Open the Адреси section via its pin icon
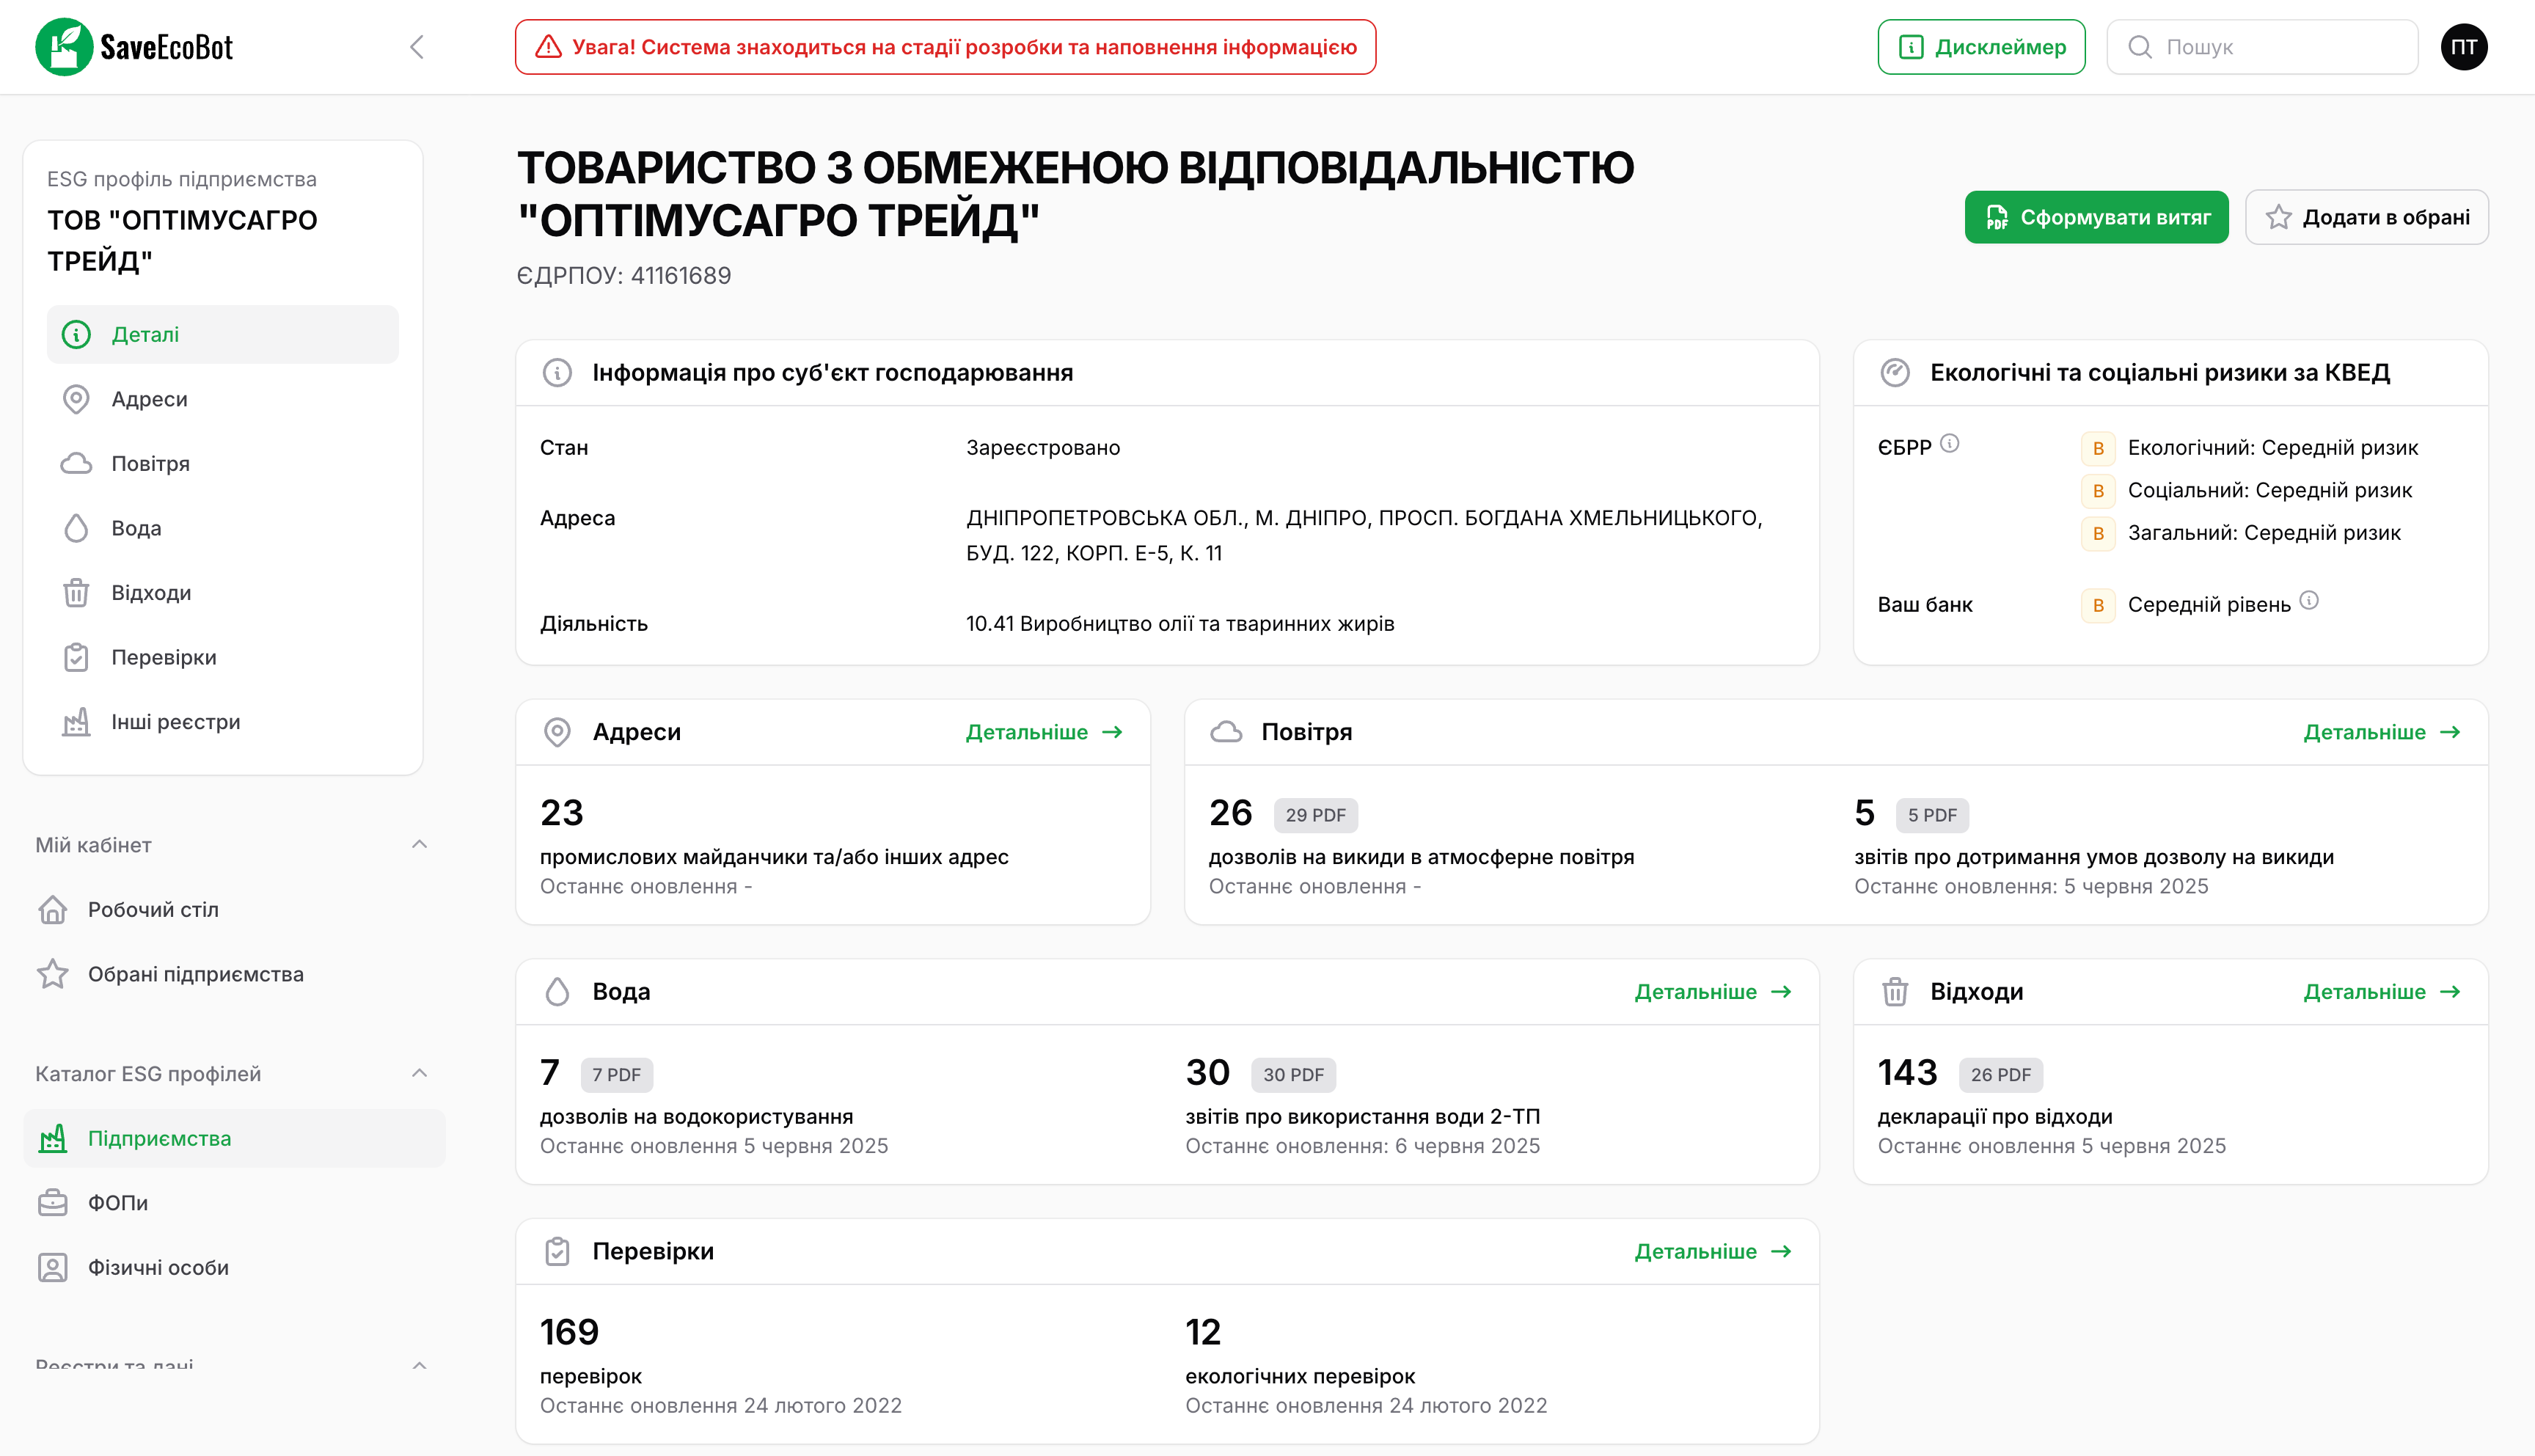Image resolution: width=2535 pixels, height=1456 pixels. click(x=77, y=399)
